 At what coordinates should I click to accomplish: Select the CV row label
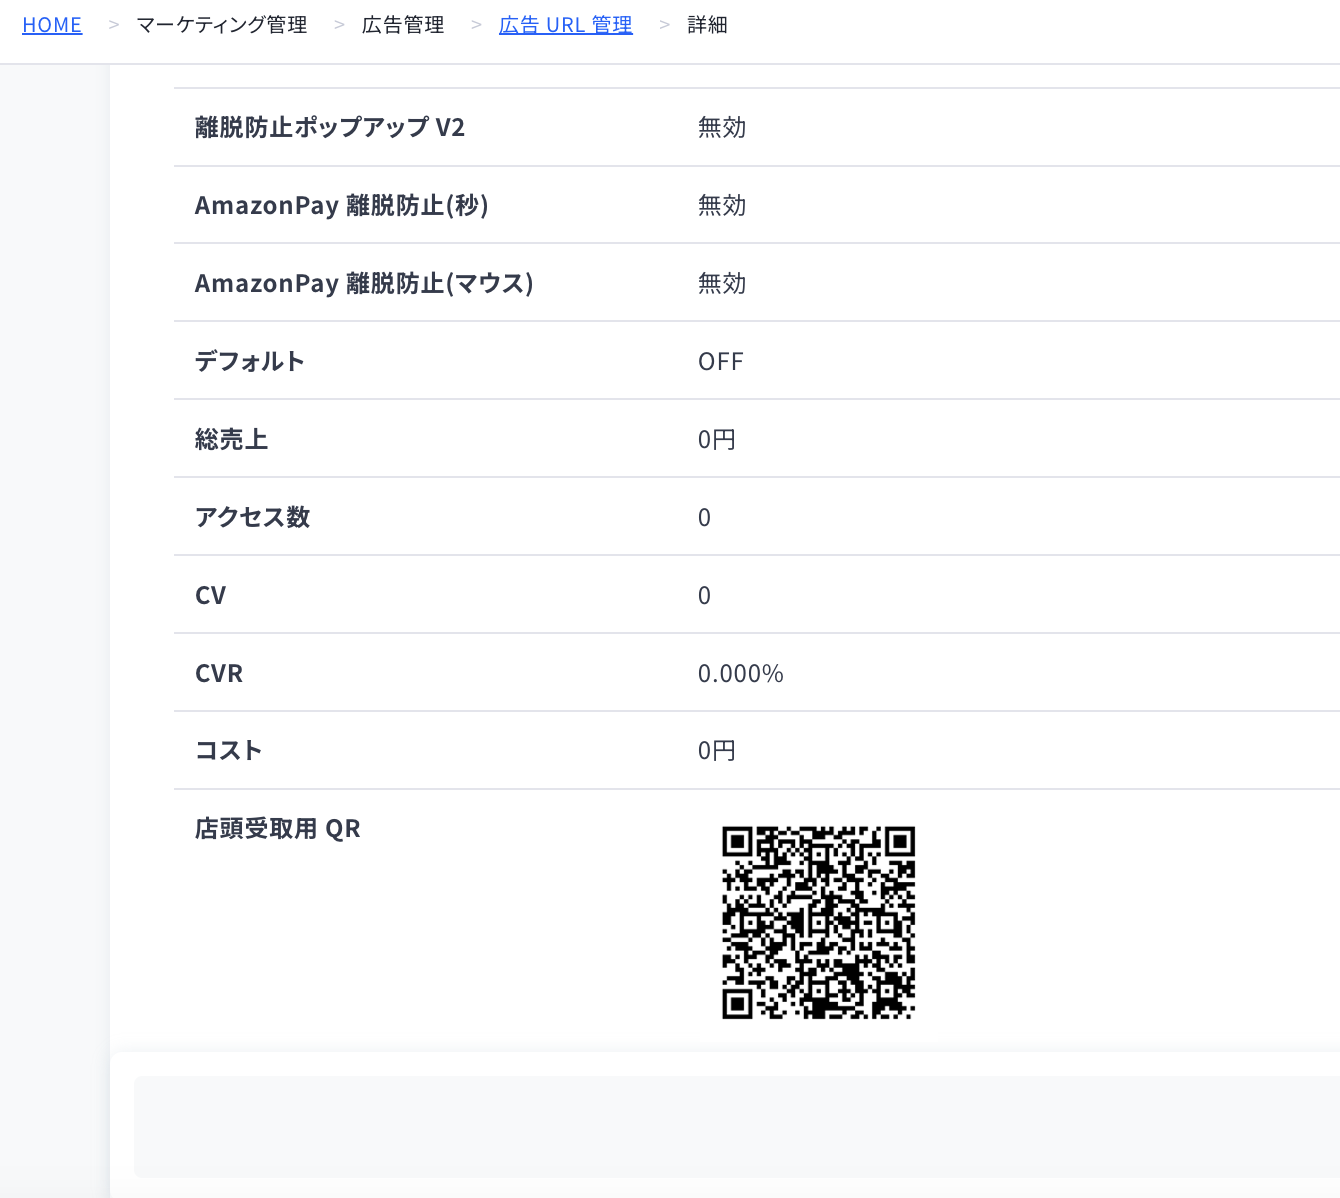point(211,595)
